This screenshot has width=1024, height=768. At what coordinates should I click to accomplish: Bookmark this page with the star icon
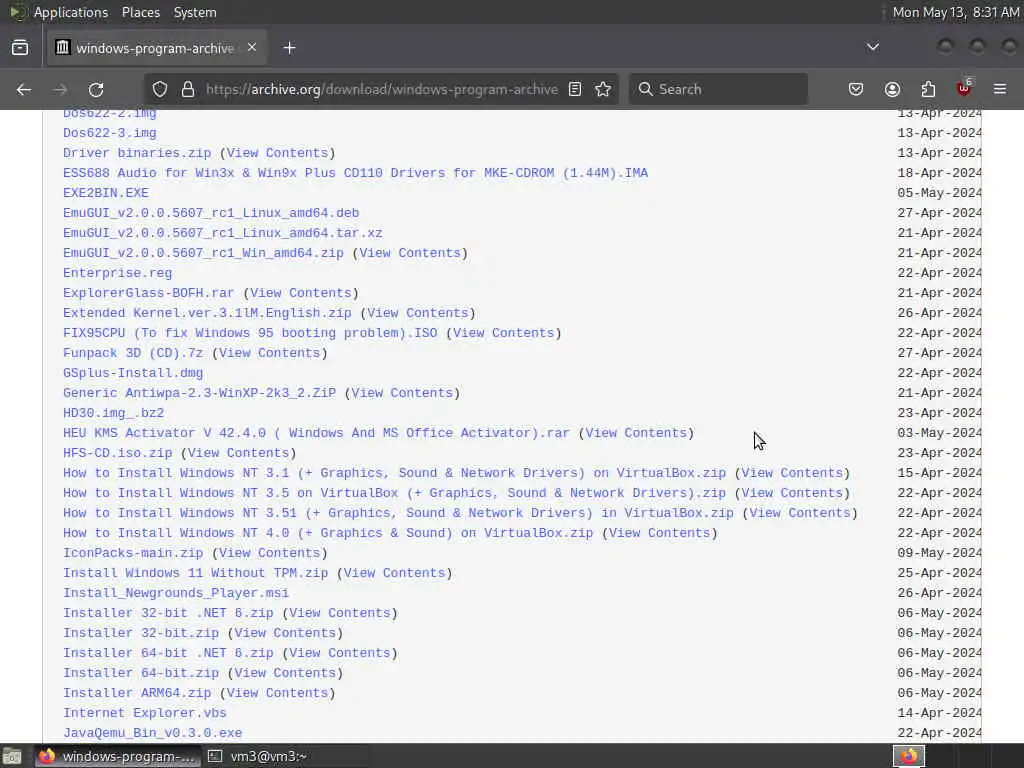click(x=603, y=89)
